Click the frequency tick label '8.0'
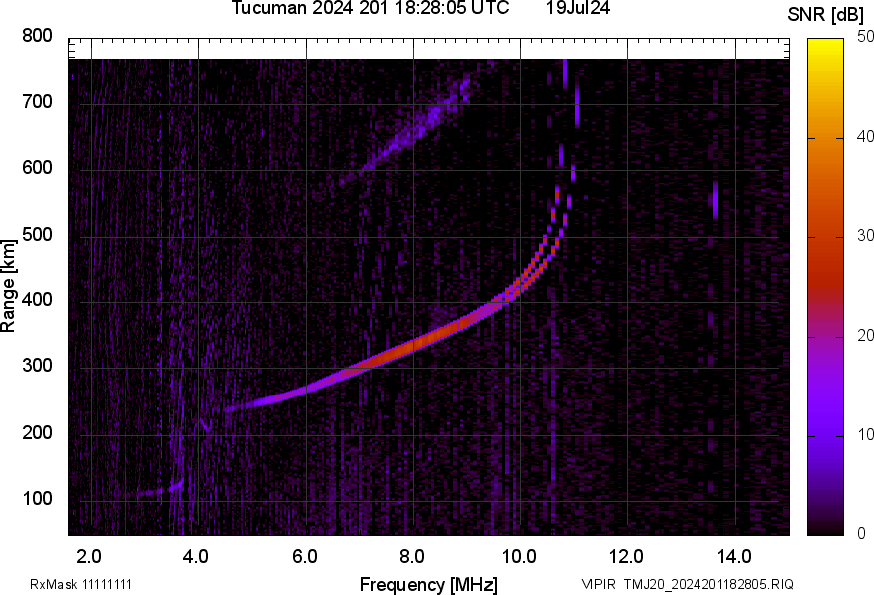 (x=411, y=557)
